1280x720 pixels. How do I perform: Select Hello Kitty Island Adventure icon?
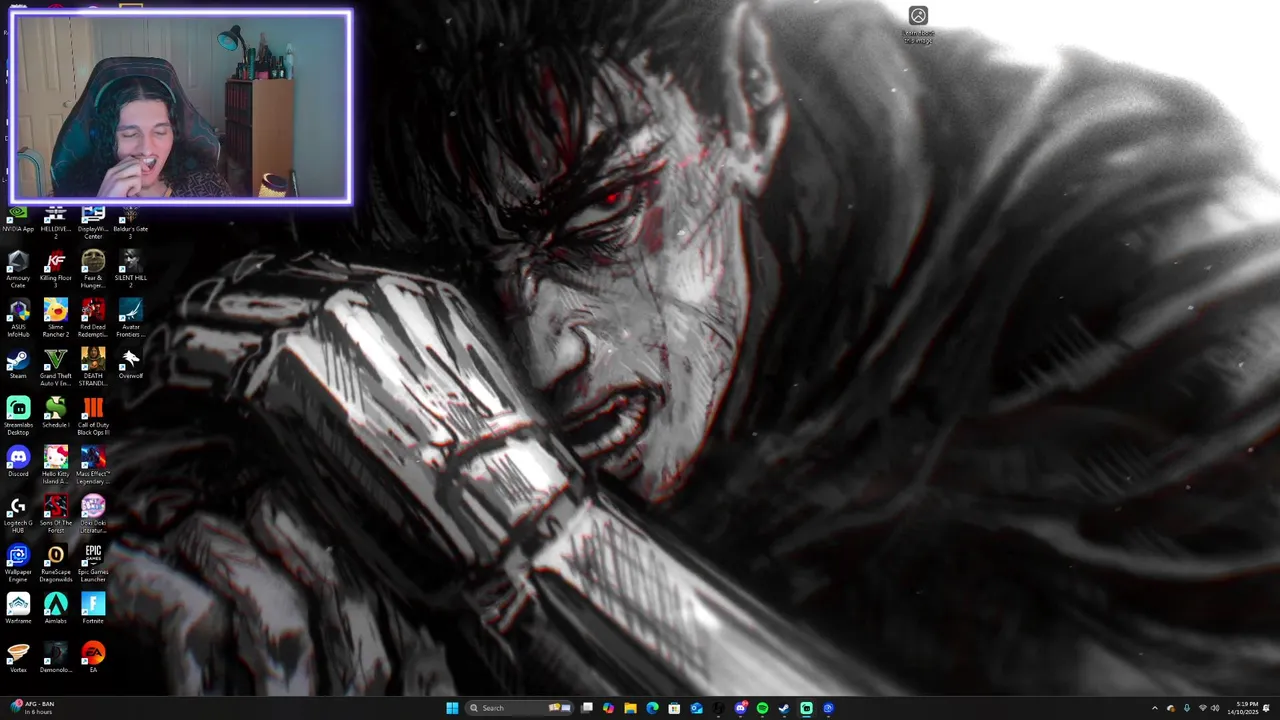[x=55, y=466]
